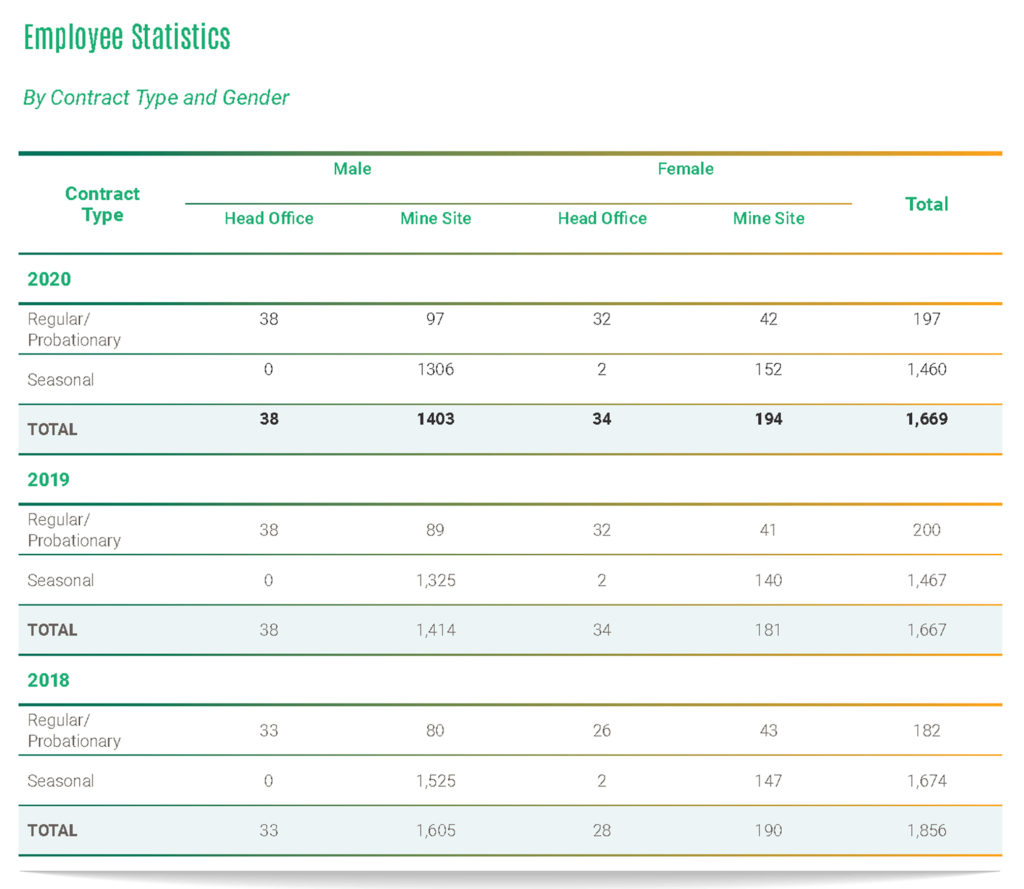The height and width of the screenshot is (889, 1024).
Task: Click the Contract Type column header
Action: (102, 204)
